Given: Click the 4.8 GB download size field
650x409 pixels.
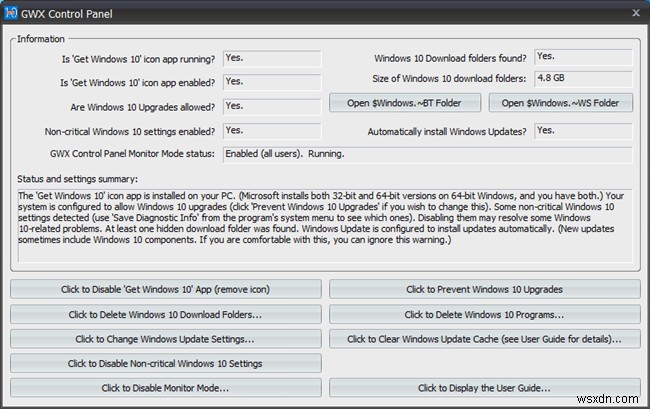Looking at the screenshot, I should click(583, 79).
